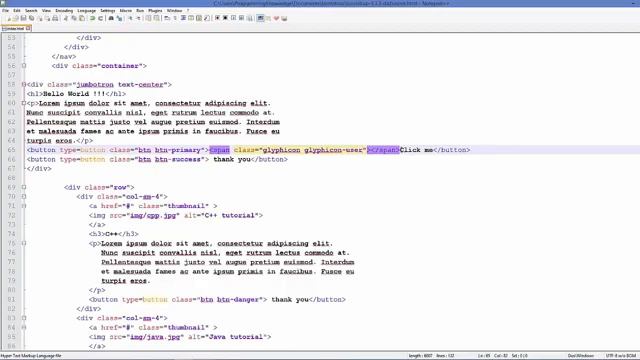
Task: Collapse the paragraph fold on line 60
Action: point(24,103)
